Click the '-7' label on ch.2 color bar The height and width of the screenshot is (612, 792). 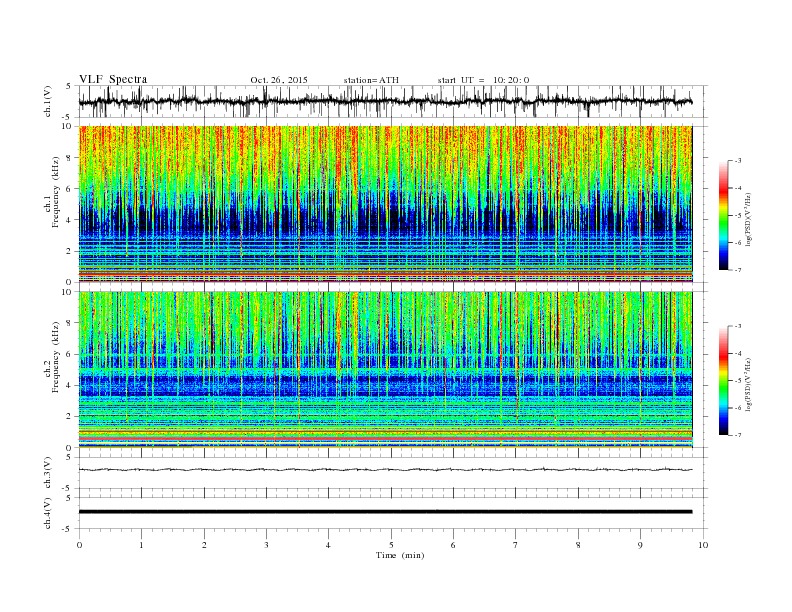point(738,435)
